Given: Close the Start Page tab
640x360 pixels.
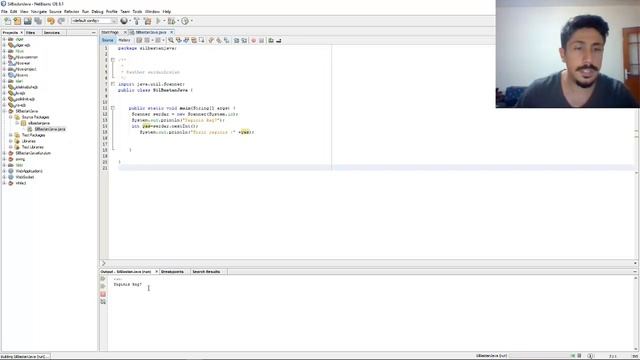Looking at the screenshot, I should point(125,32).
